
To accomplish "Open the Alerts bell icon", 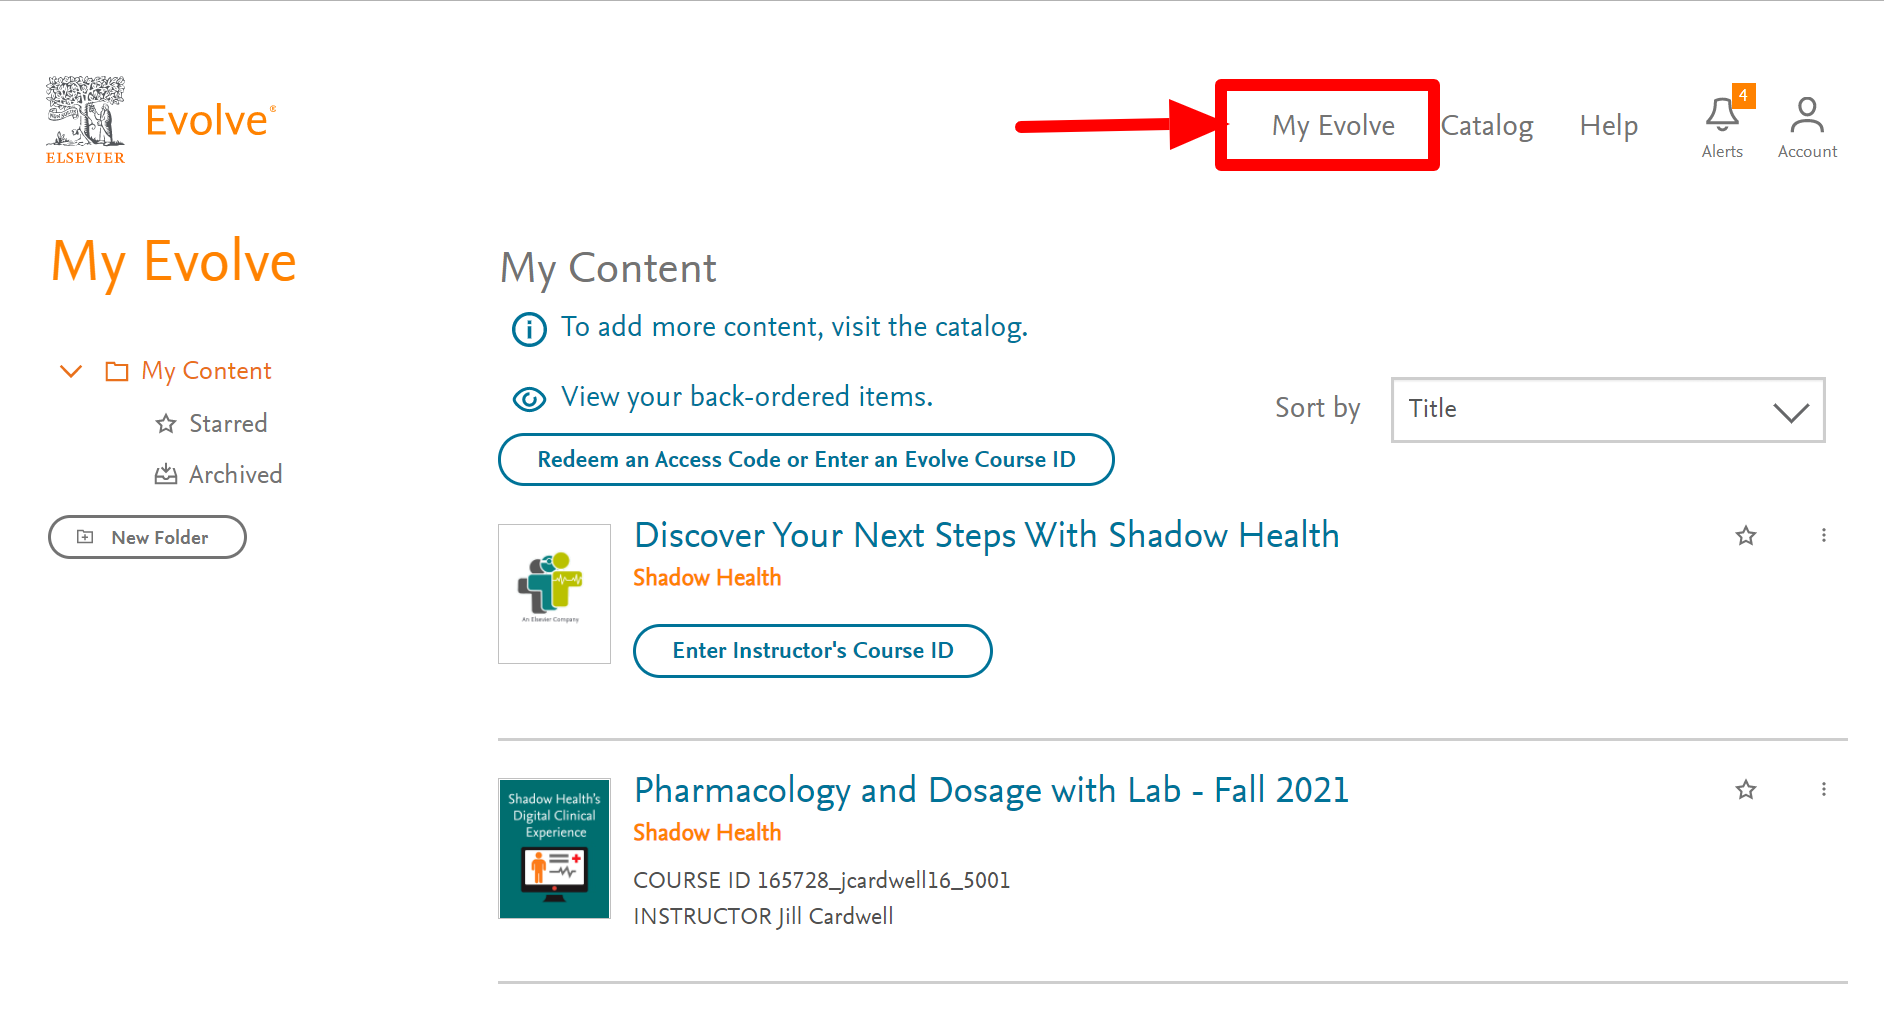I will (x=1721, y=116).
